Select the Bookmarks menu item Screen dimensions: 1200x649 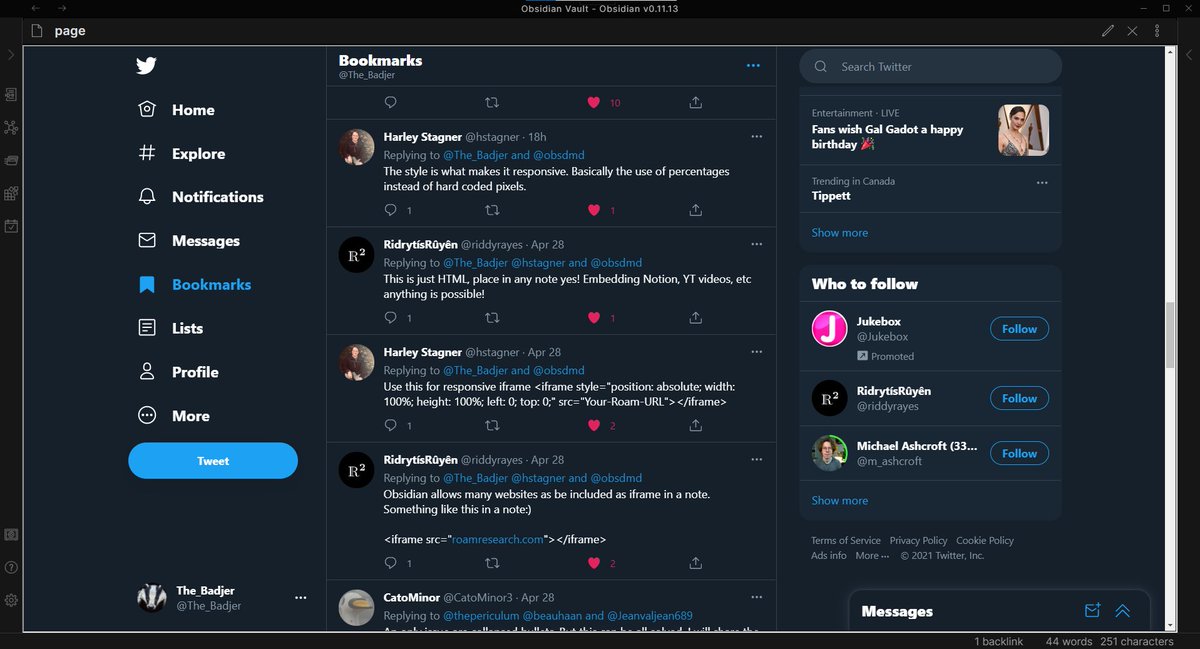[x=195, y=285]
